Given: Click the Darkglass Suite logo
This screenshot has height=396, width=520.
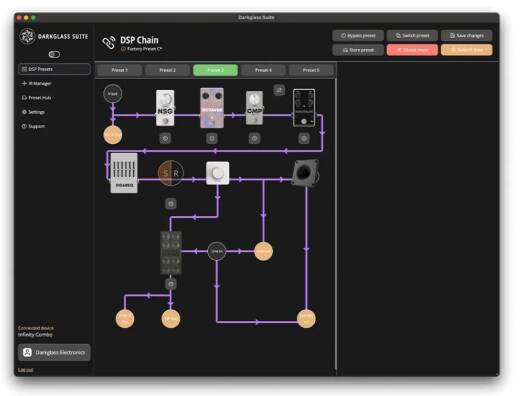Looking at the screenshot, I should coord(54,36).
